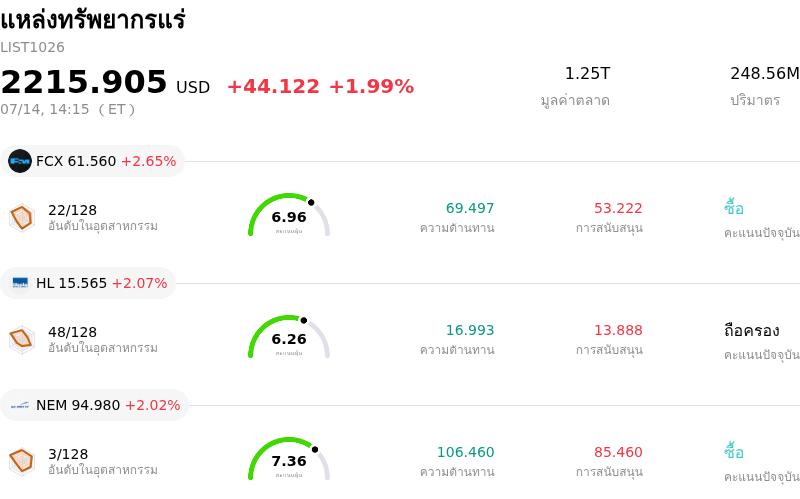
Task: Open the radar chart icon for NEM
Action: [22, 462]
